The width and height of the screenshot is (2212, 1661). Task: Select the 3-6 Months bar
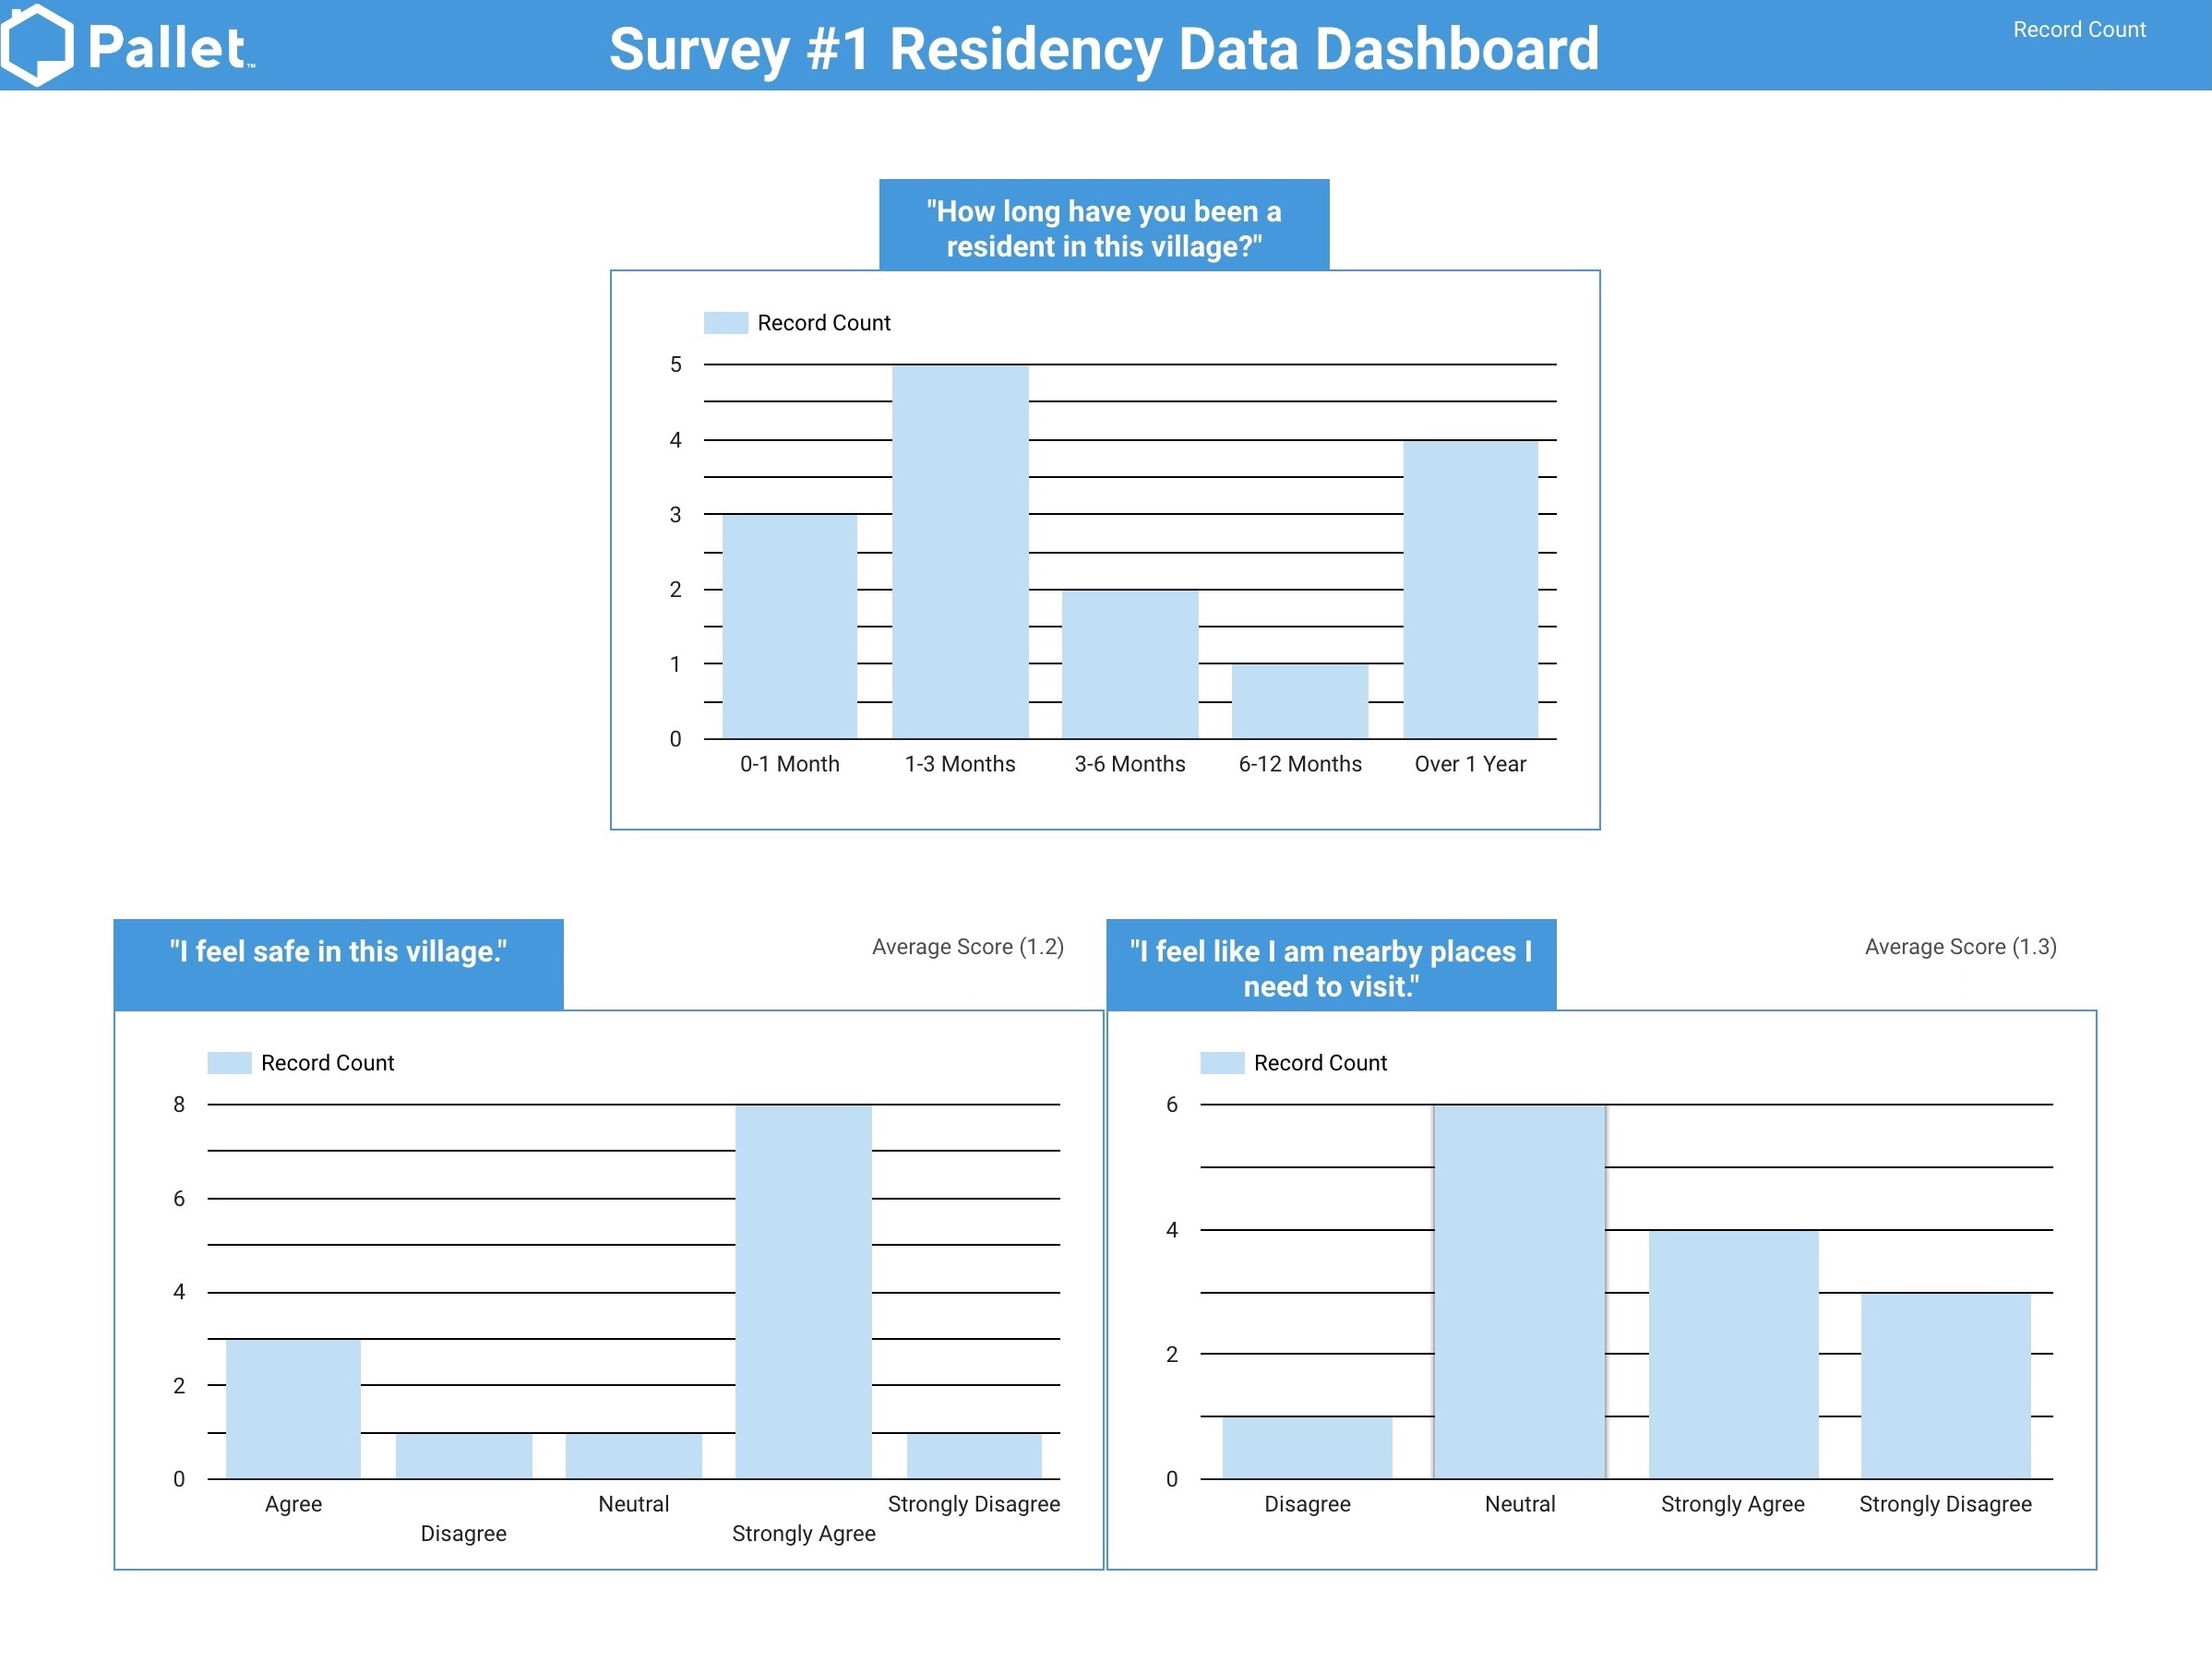[1130, 665]
